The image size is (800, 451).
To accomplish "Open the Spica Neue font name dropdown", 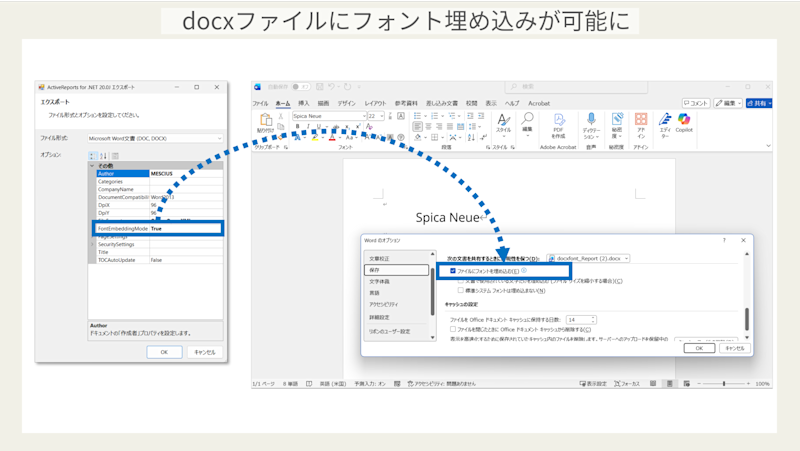I will point(364,116).
